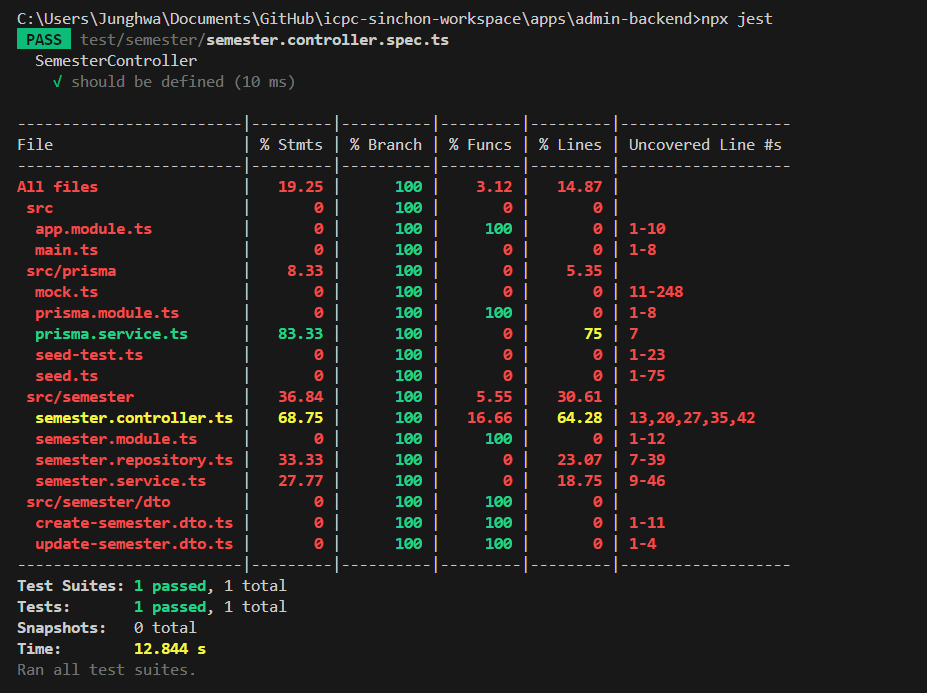
Task: Click the 'Tests:' summary label
Action: 43,607
